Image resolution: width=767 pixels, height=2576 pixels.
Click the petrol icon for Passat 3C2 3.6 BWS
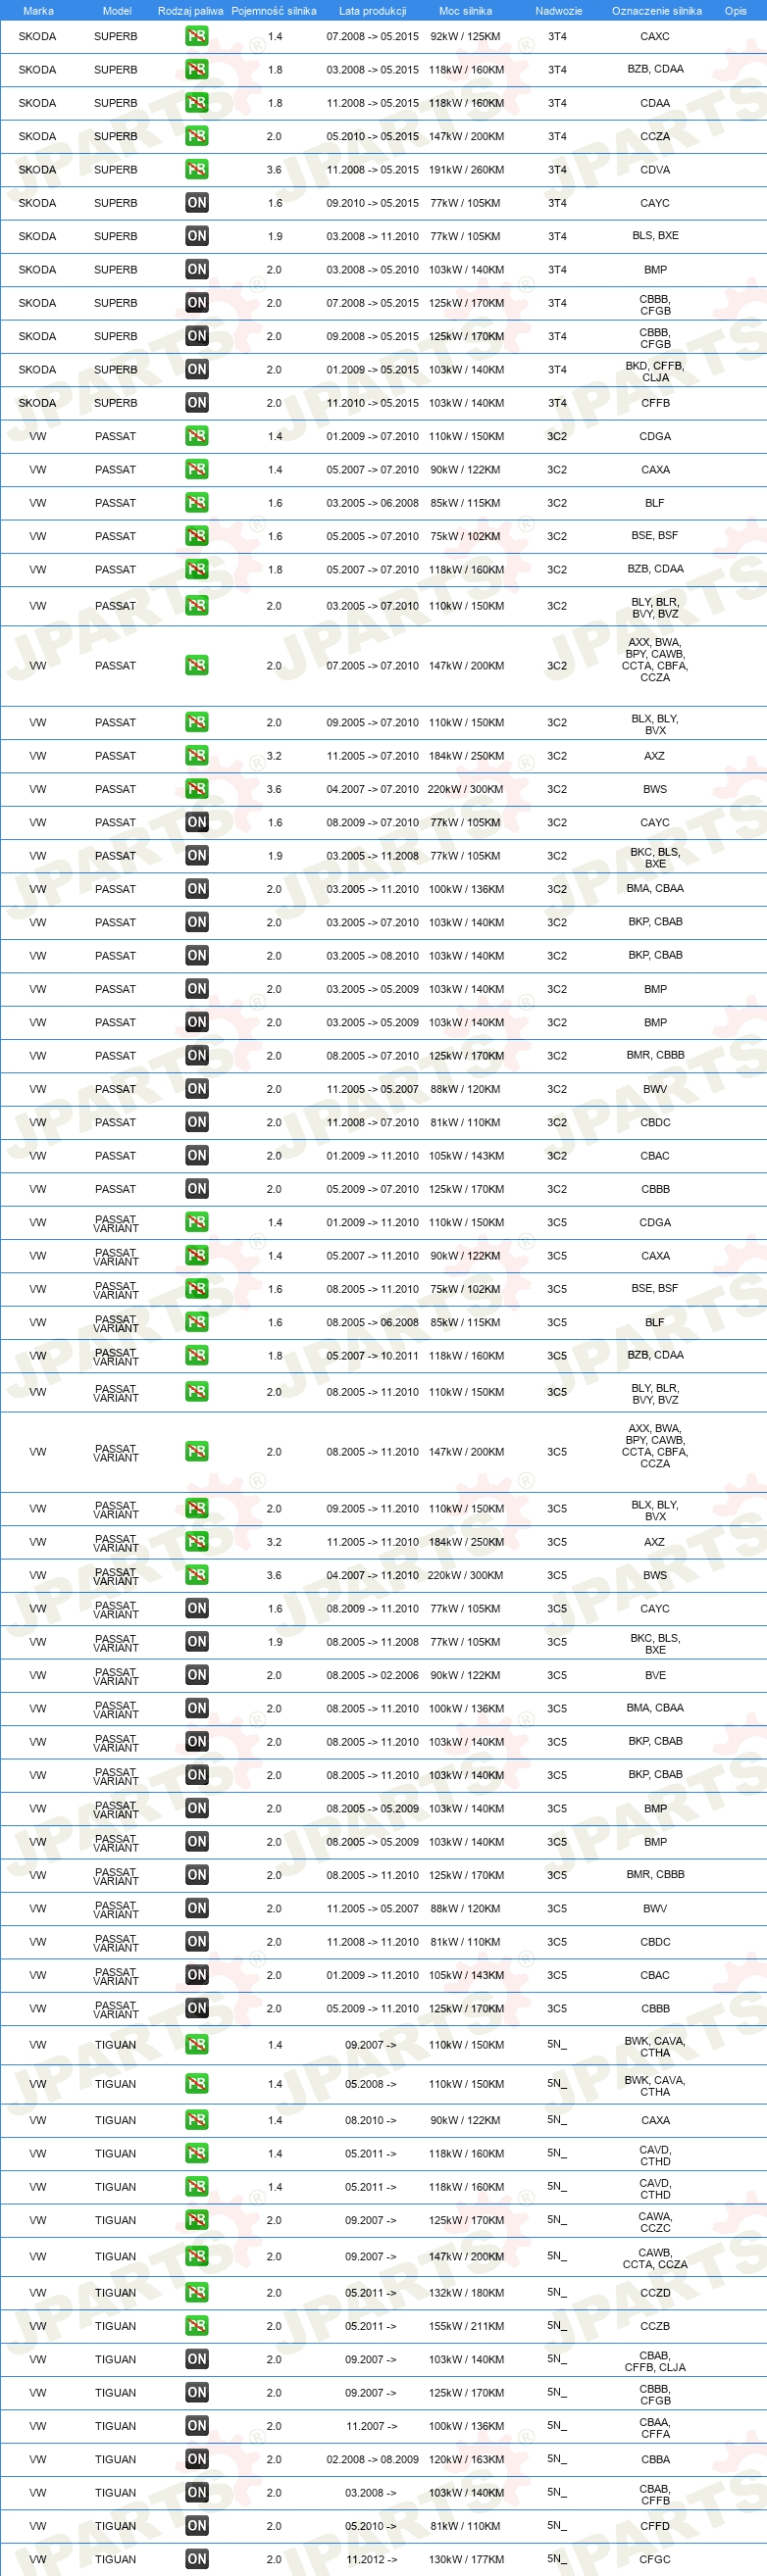[197, 789]
